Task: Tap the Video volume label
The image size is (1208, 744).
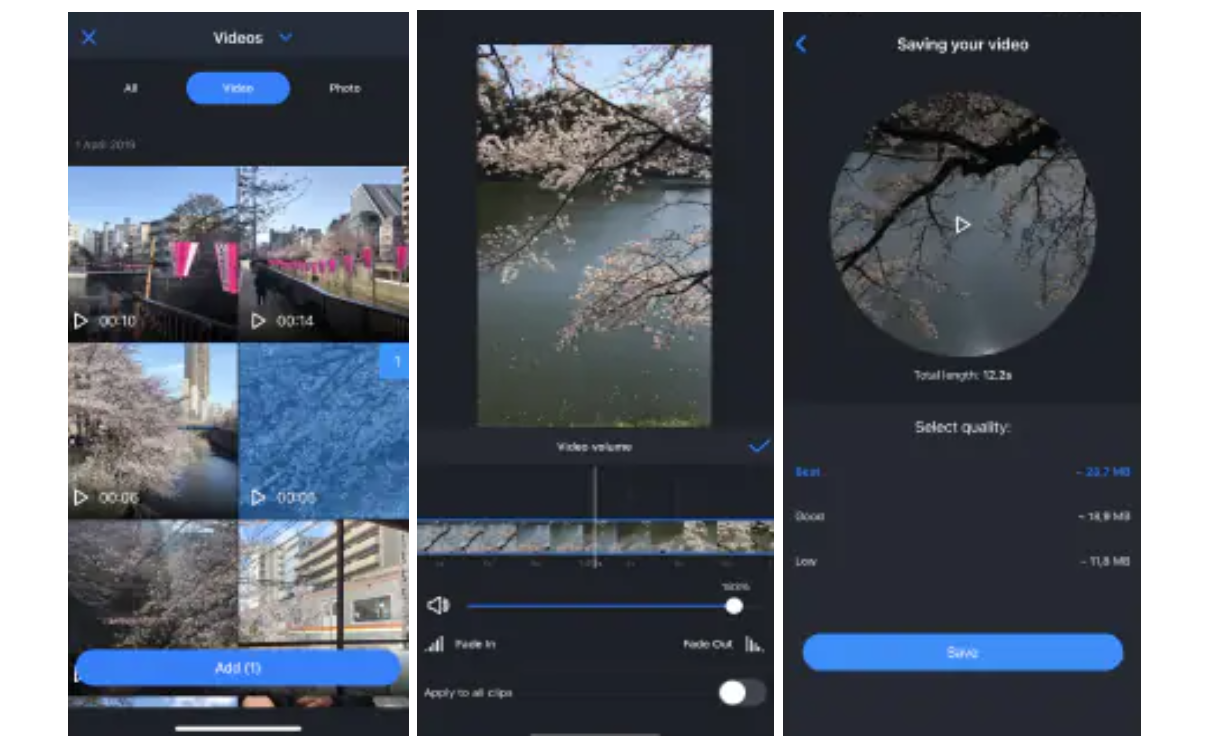Action: coord(594,446)
